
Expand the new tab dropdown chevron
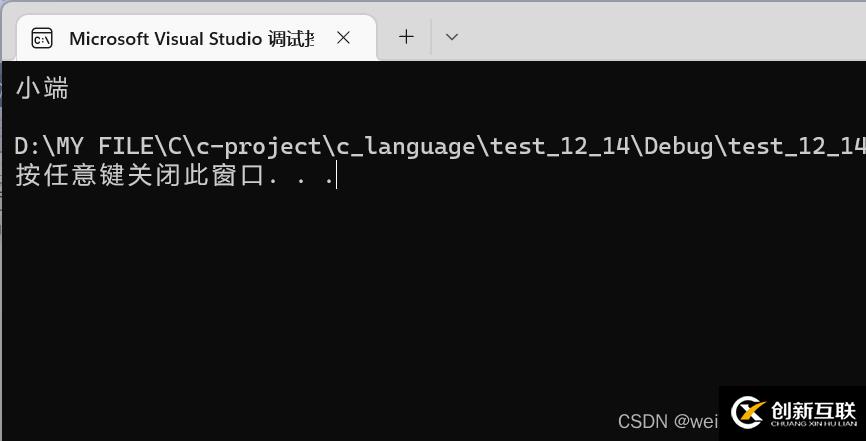pyautogui.click(x=452, y=37)
